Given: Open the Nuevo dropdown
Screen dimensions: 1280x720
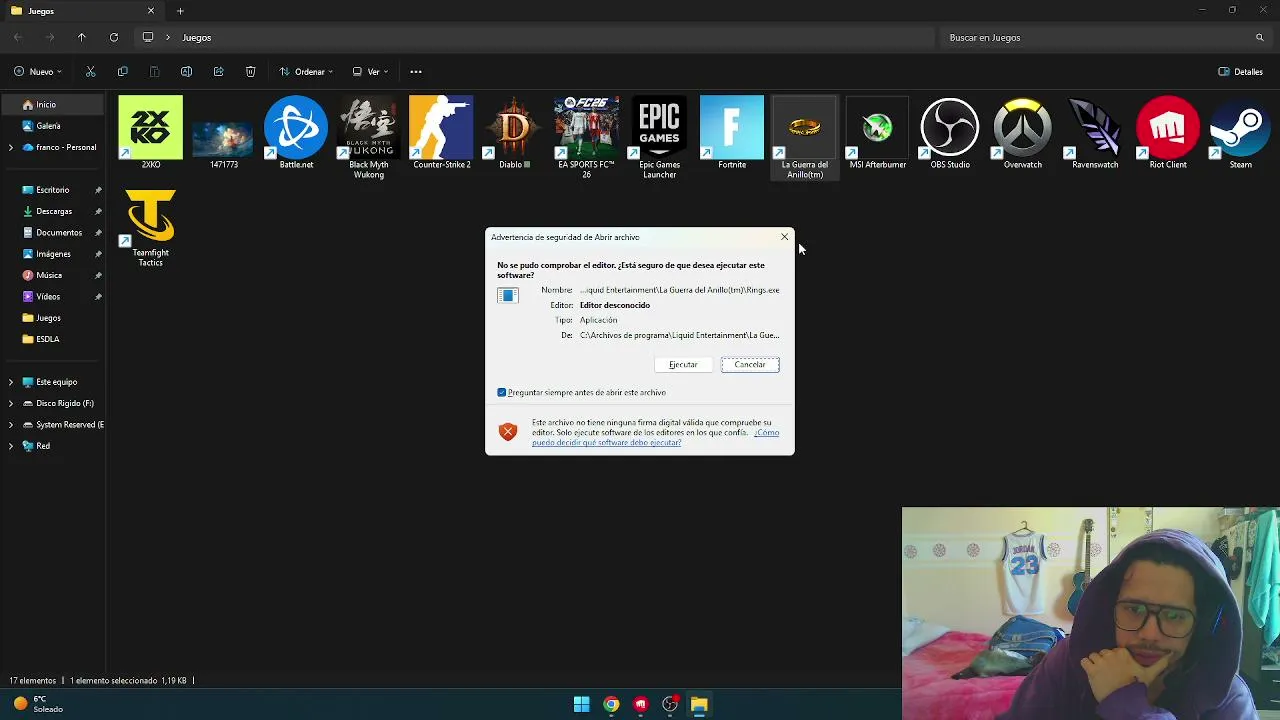Looking at the screenshot, I should (38, 72).
